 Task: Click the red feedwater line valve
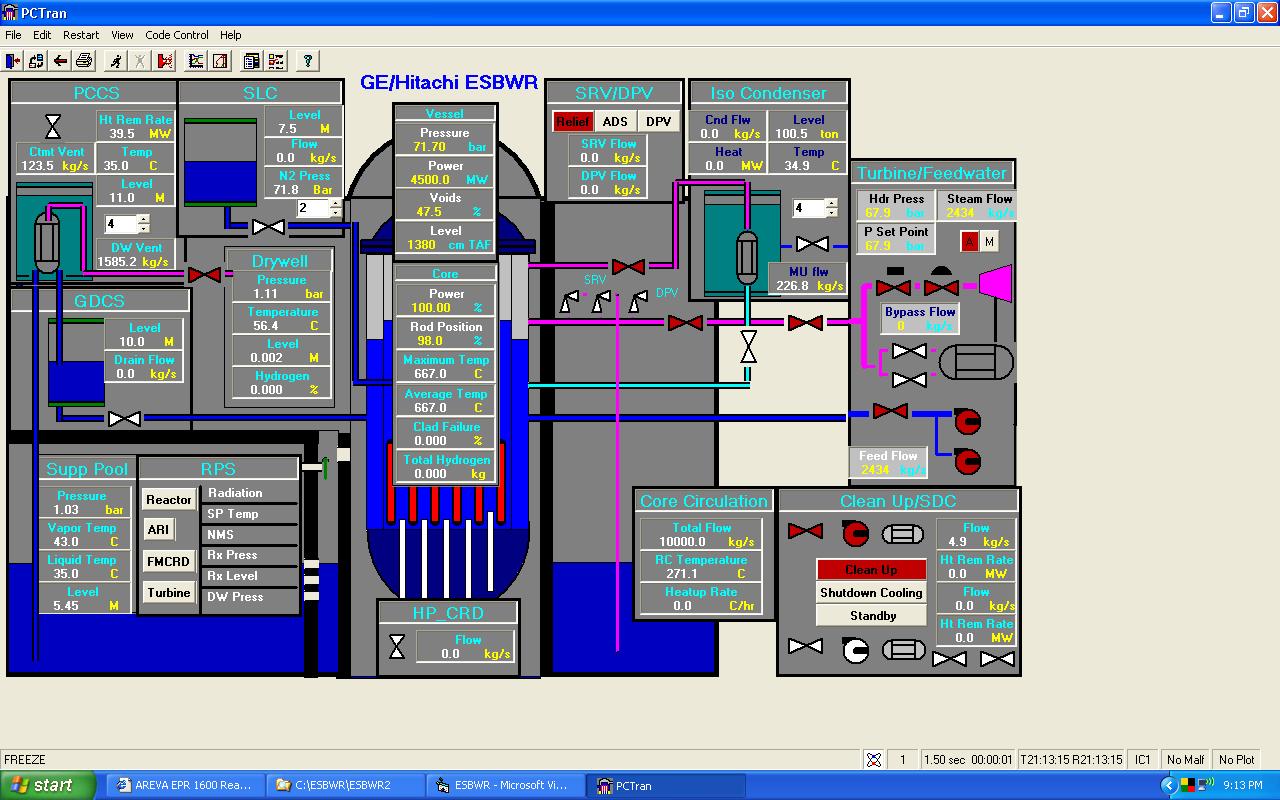coord(890,411)
